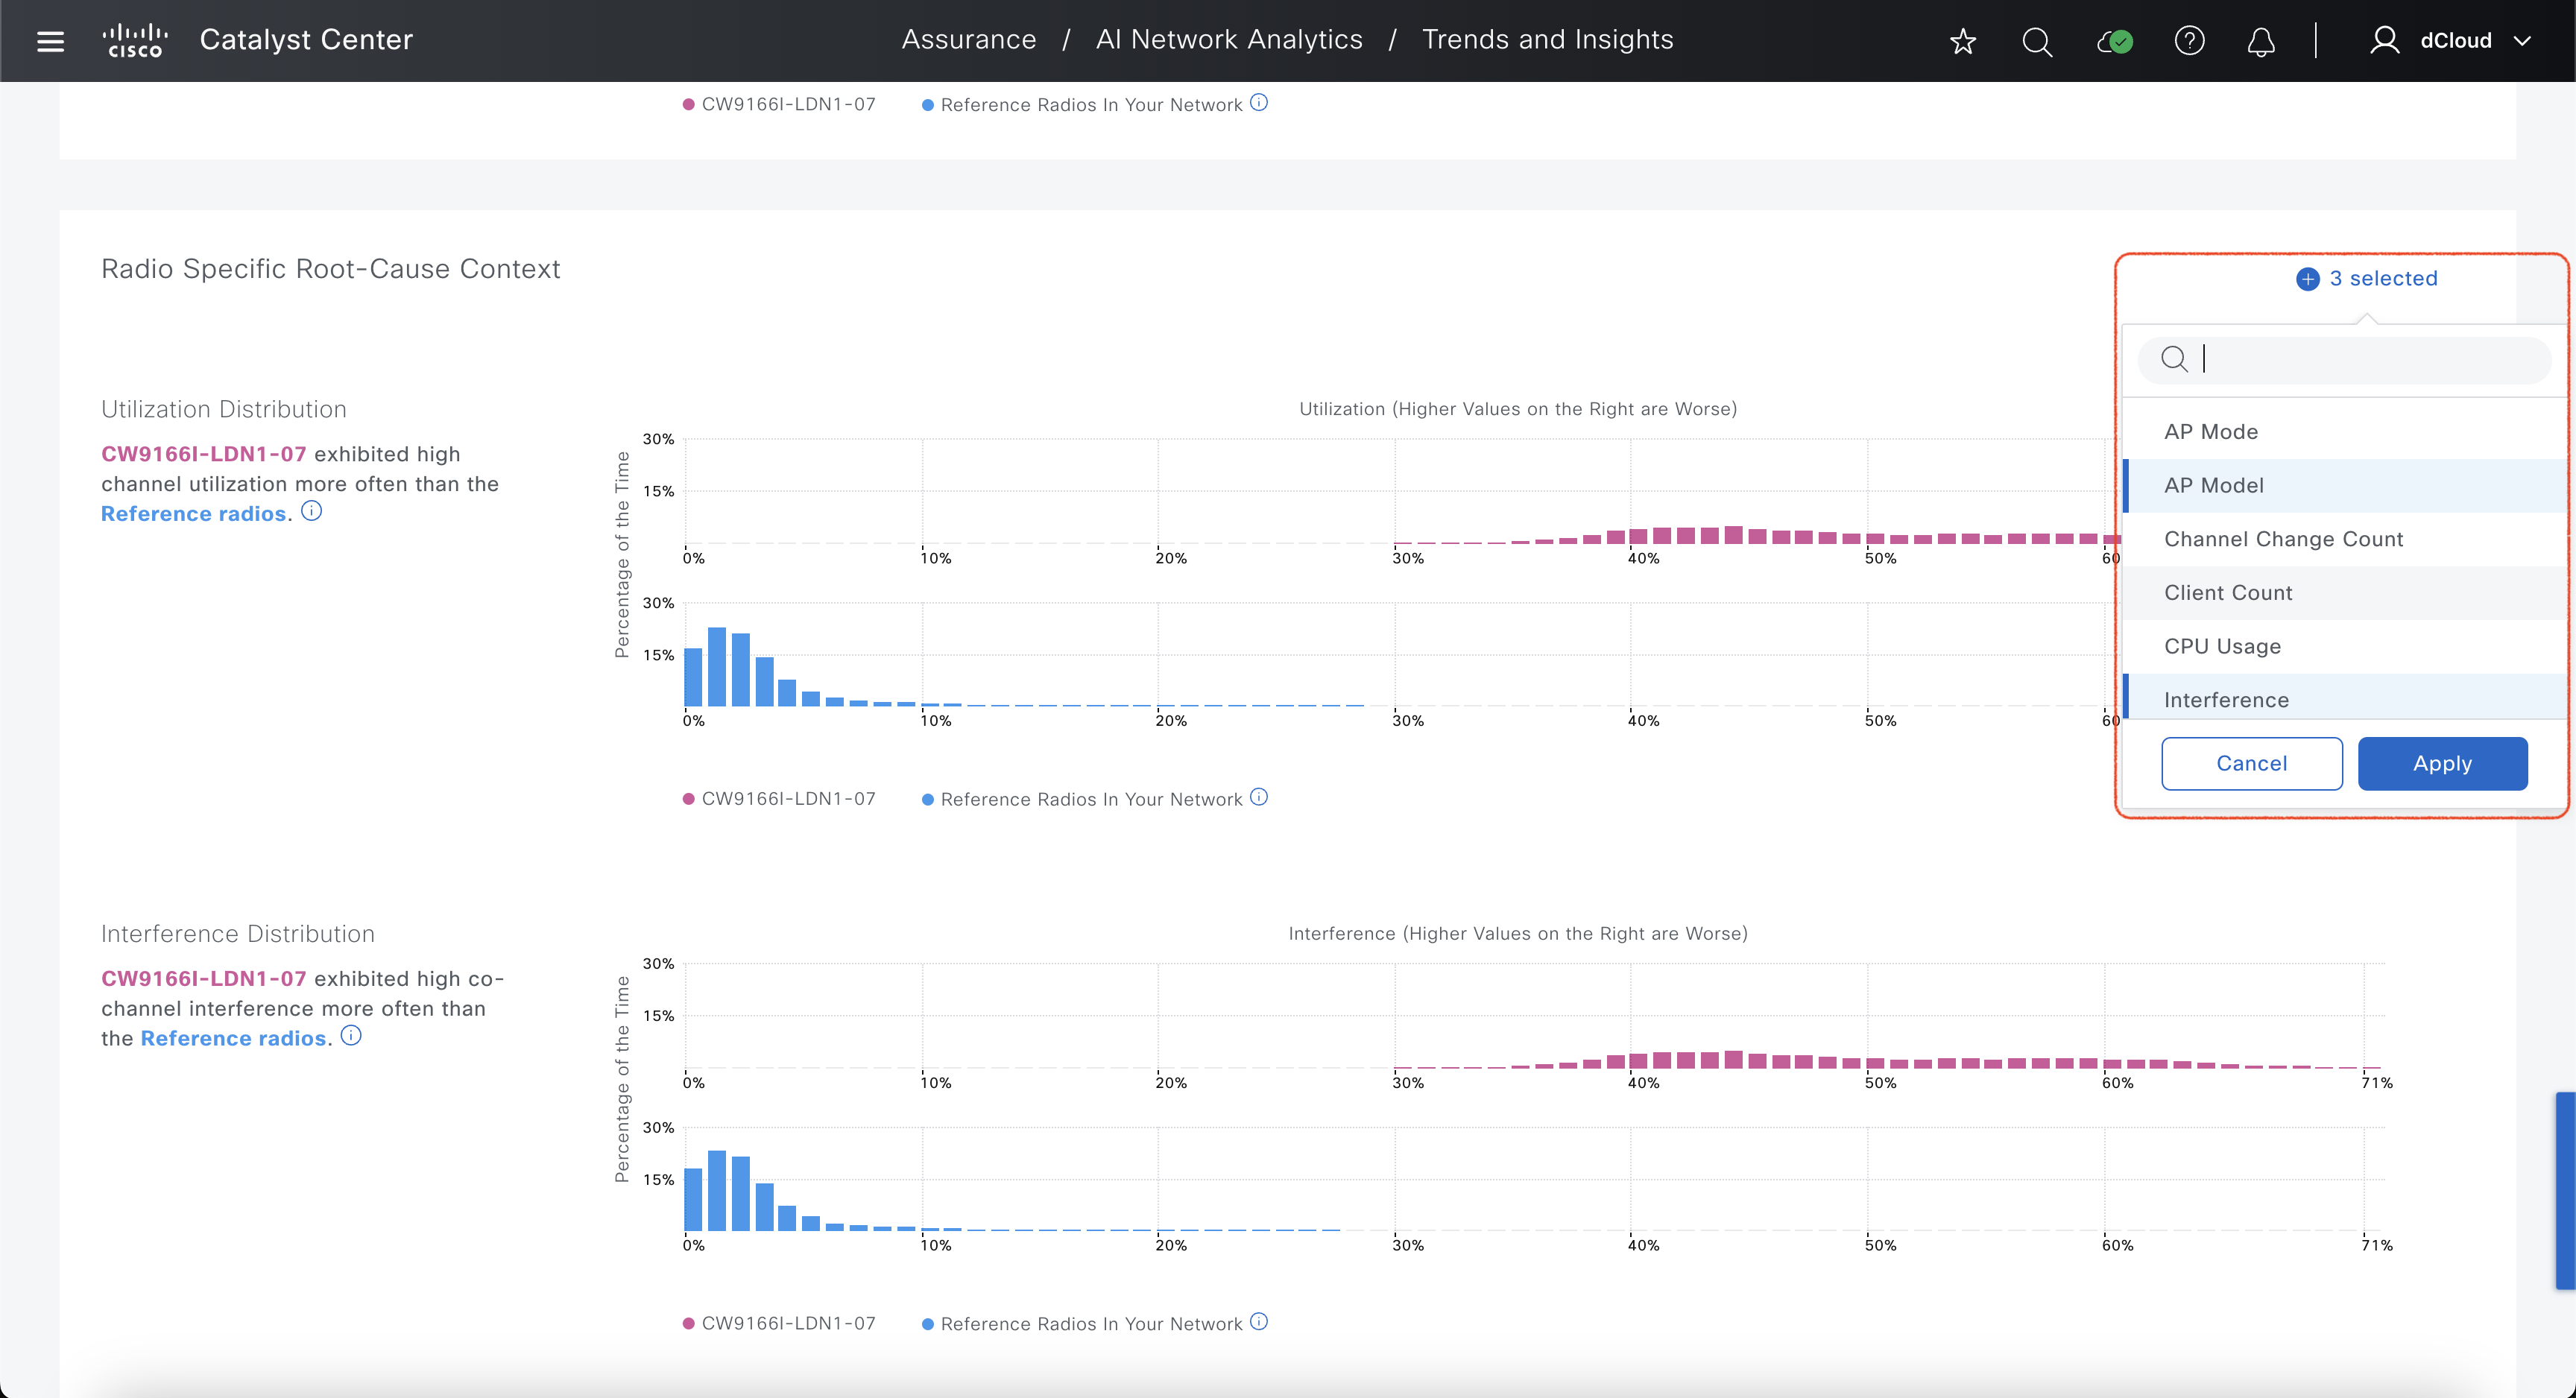This screenshot has width=2576, height=1398.
Task: Click CW9166I-LDN1-07 link in Interference description
Action: pos(203,979)
